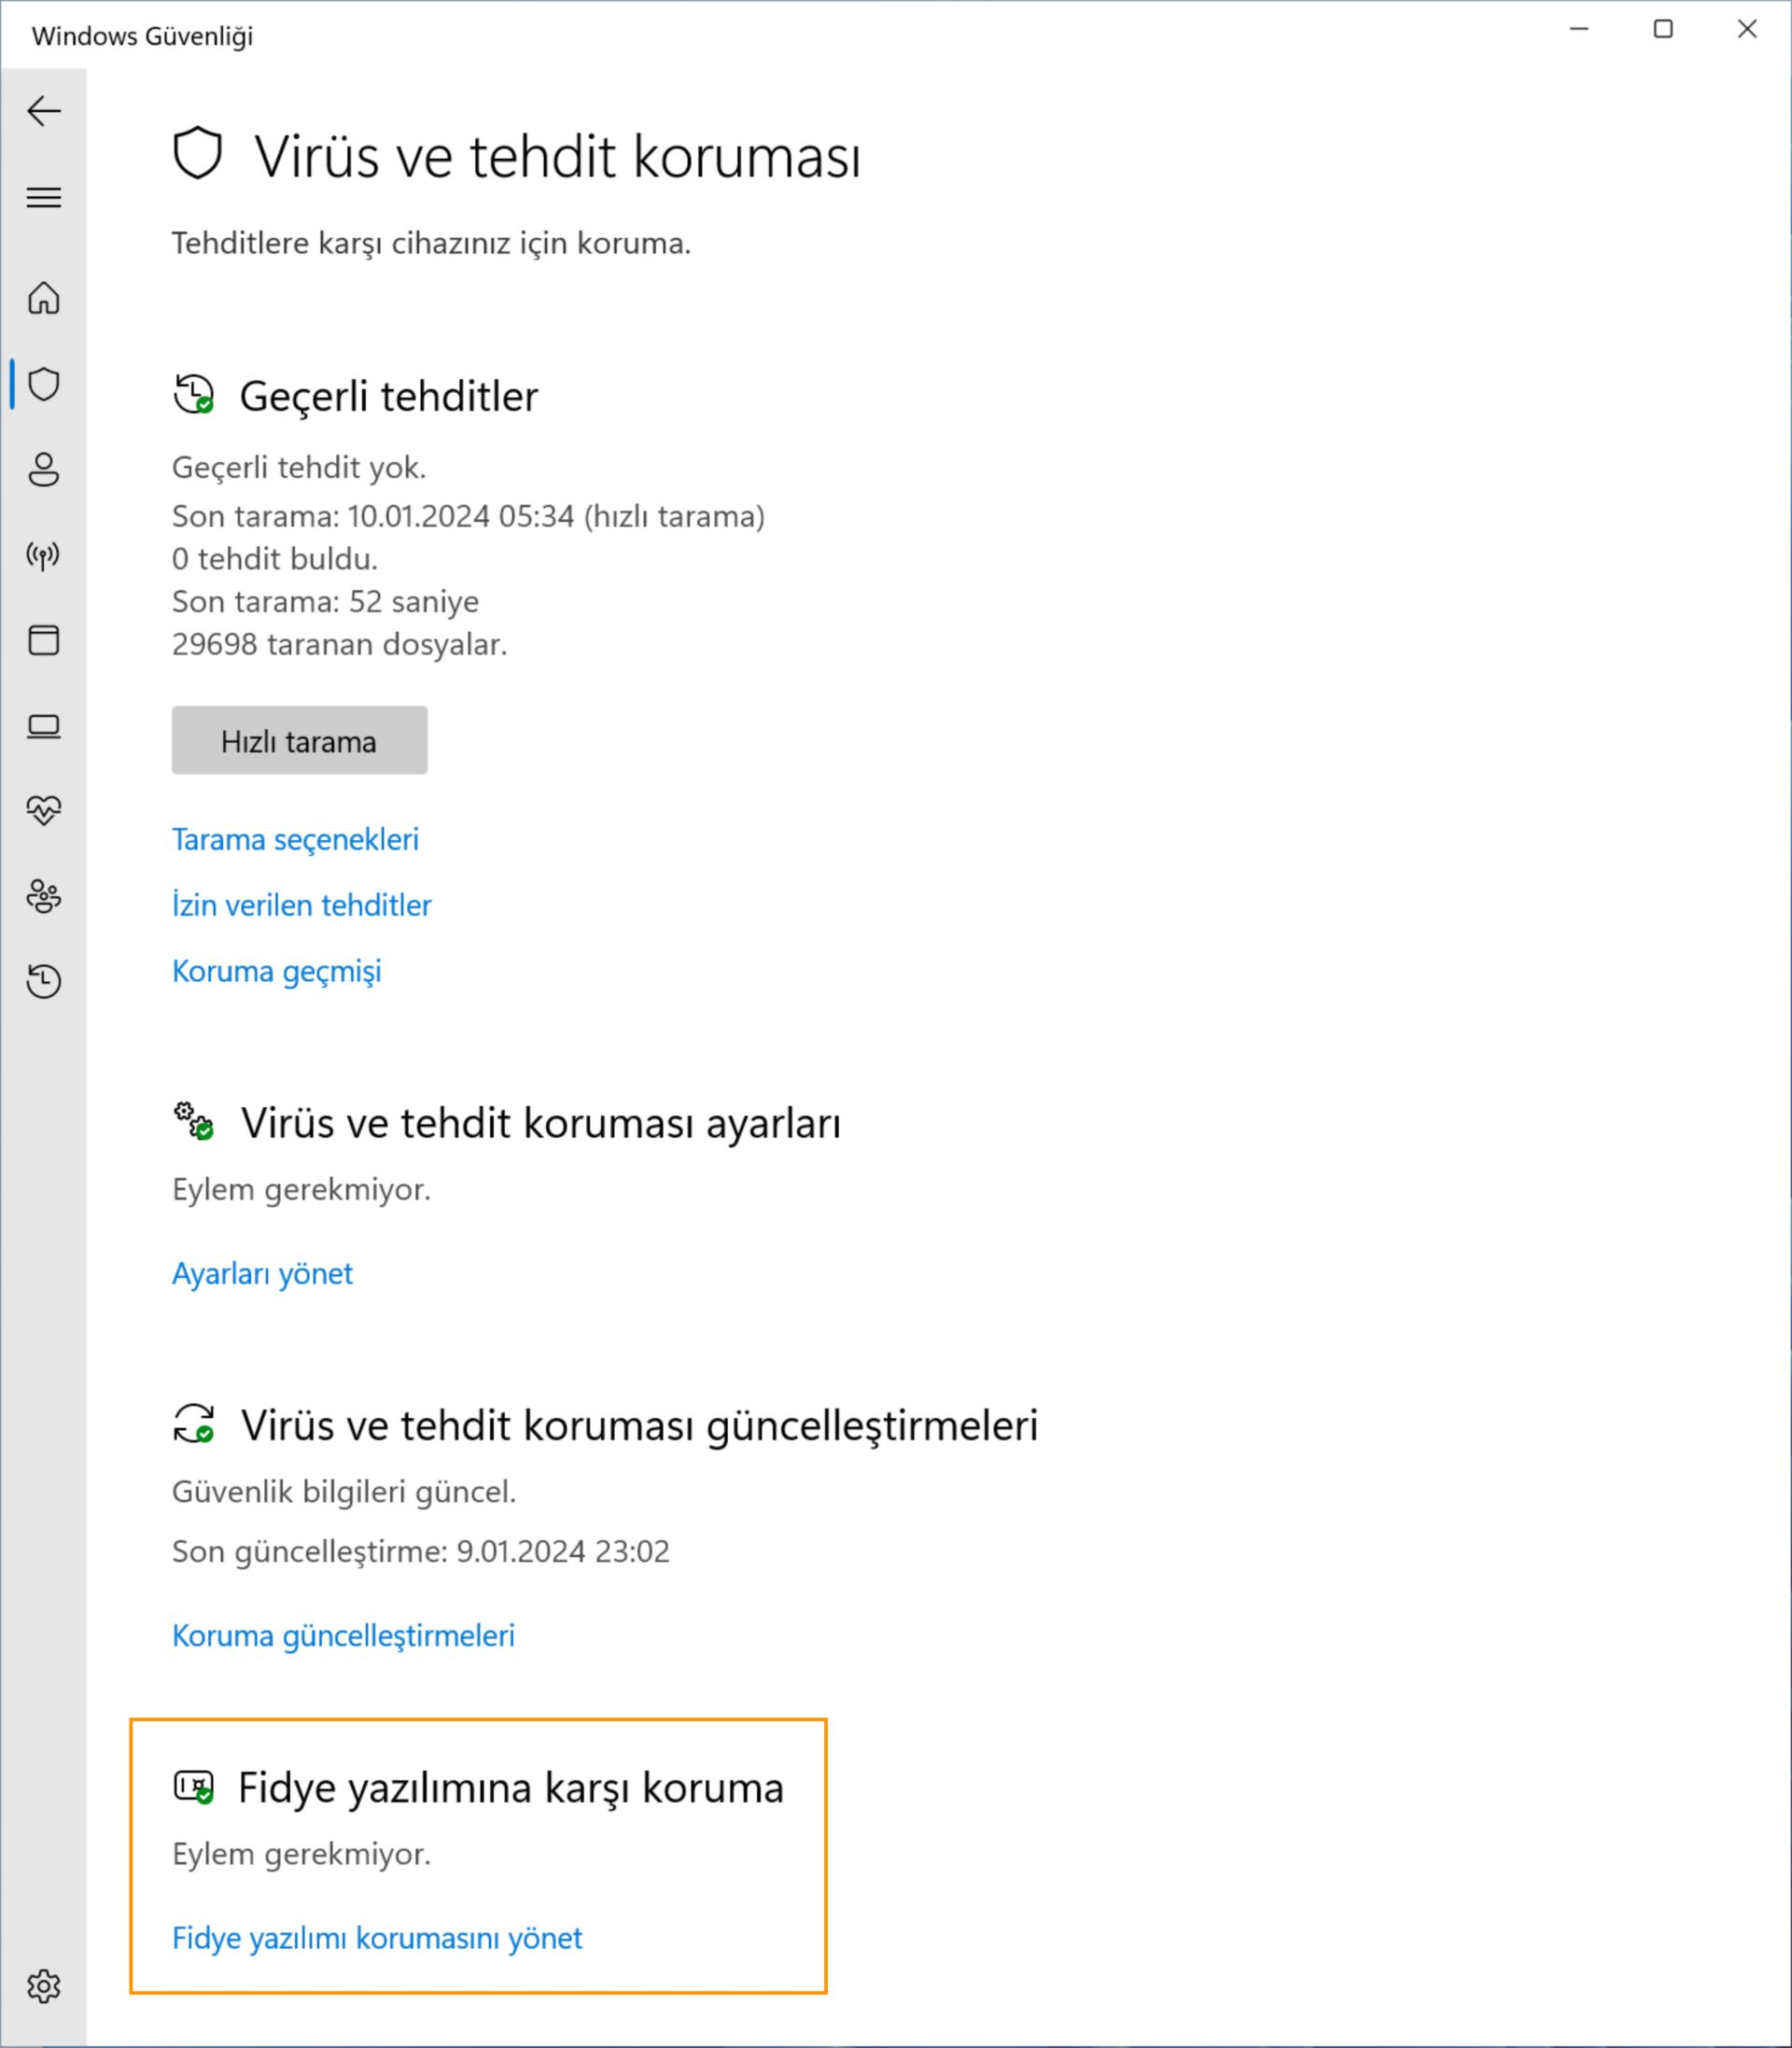Open Protection history clock icon
Viewport: 1792px width, 2048px height.
44,981
